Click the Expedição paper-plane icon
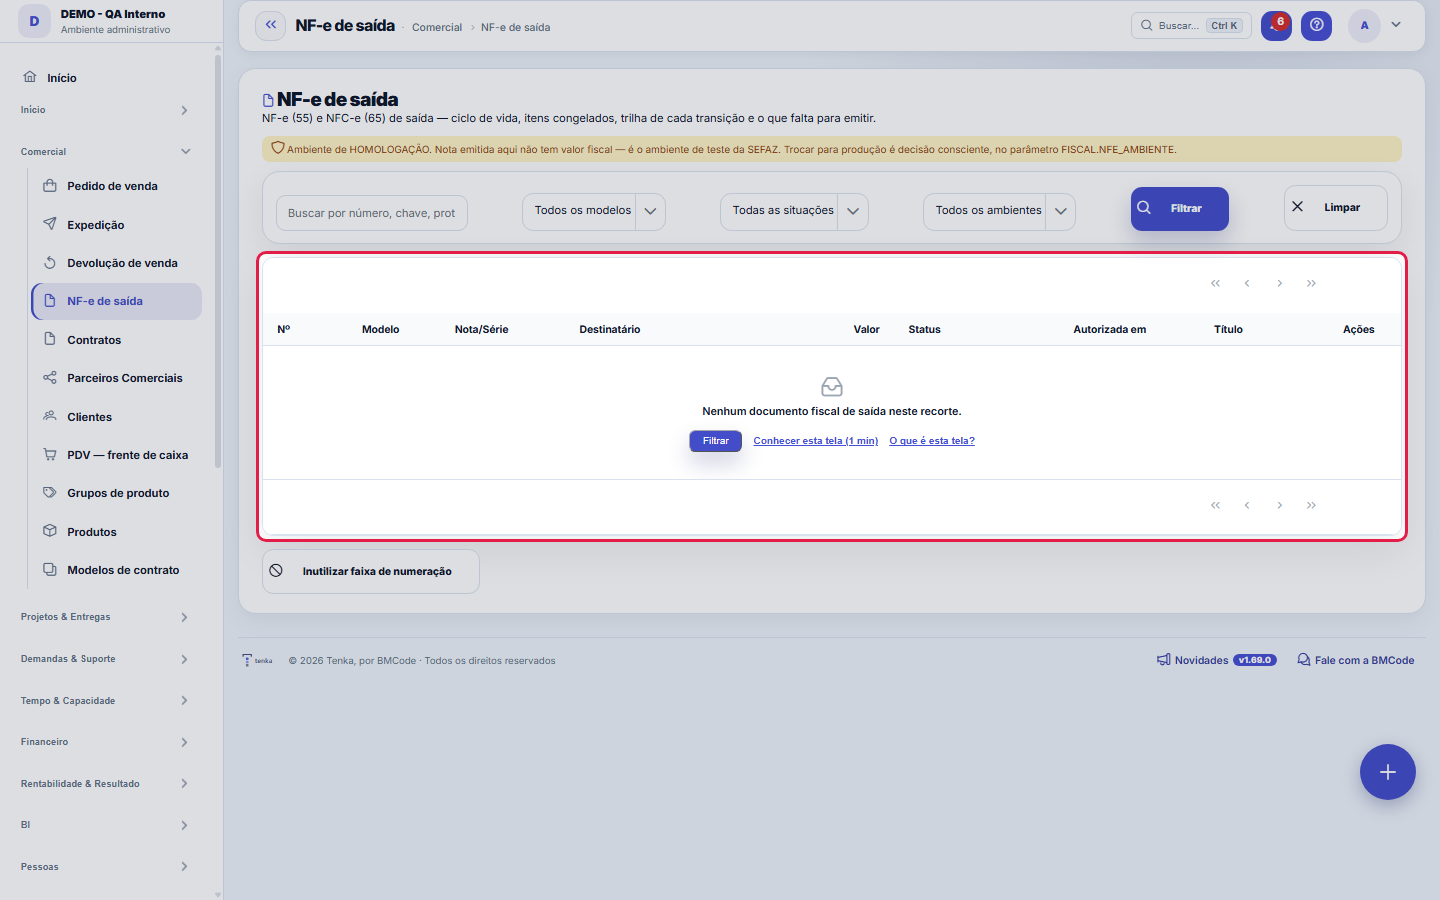 pyautogui.click(x=50, y=224)
